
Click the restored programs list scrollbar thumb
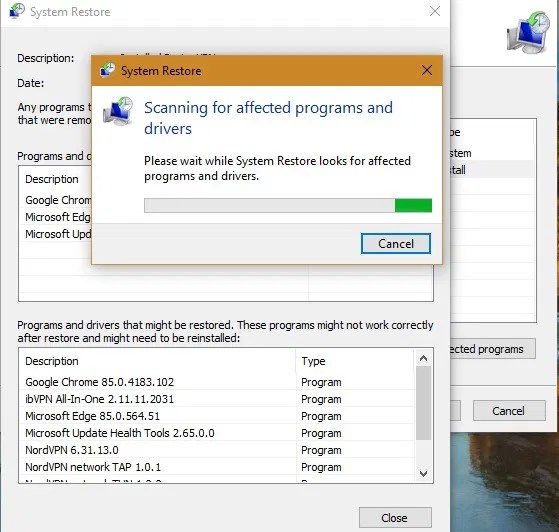424,403
